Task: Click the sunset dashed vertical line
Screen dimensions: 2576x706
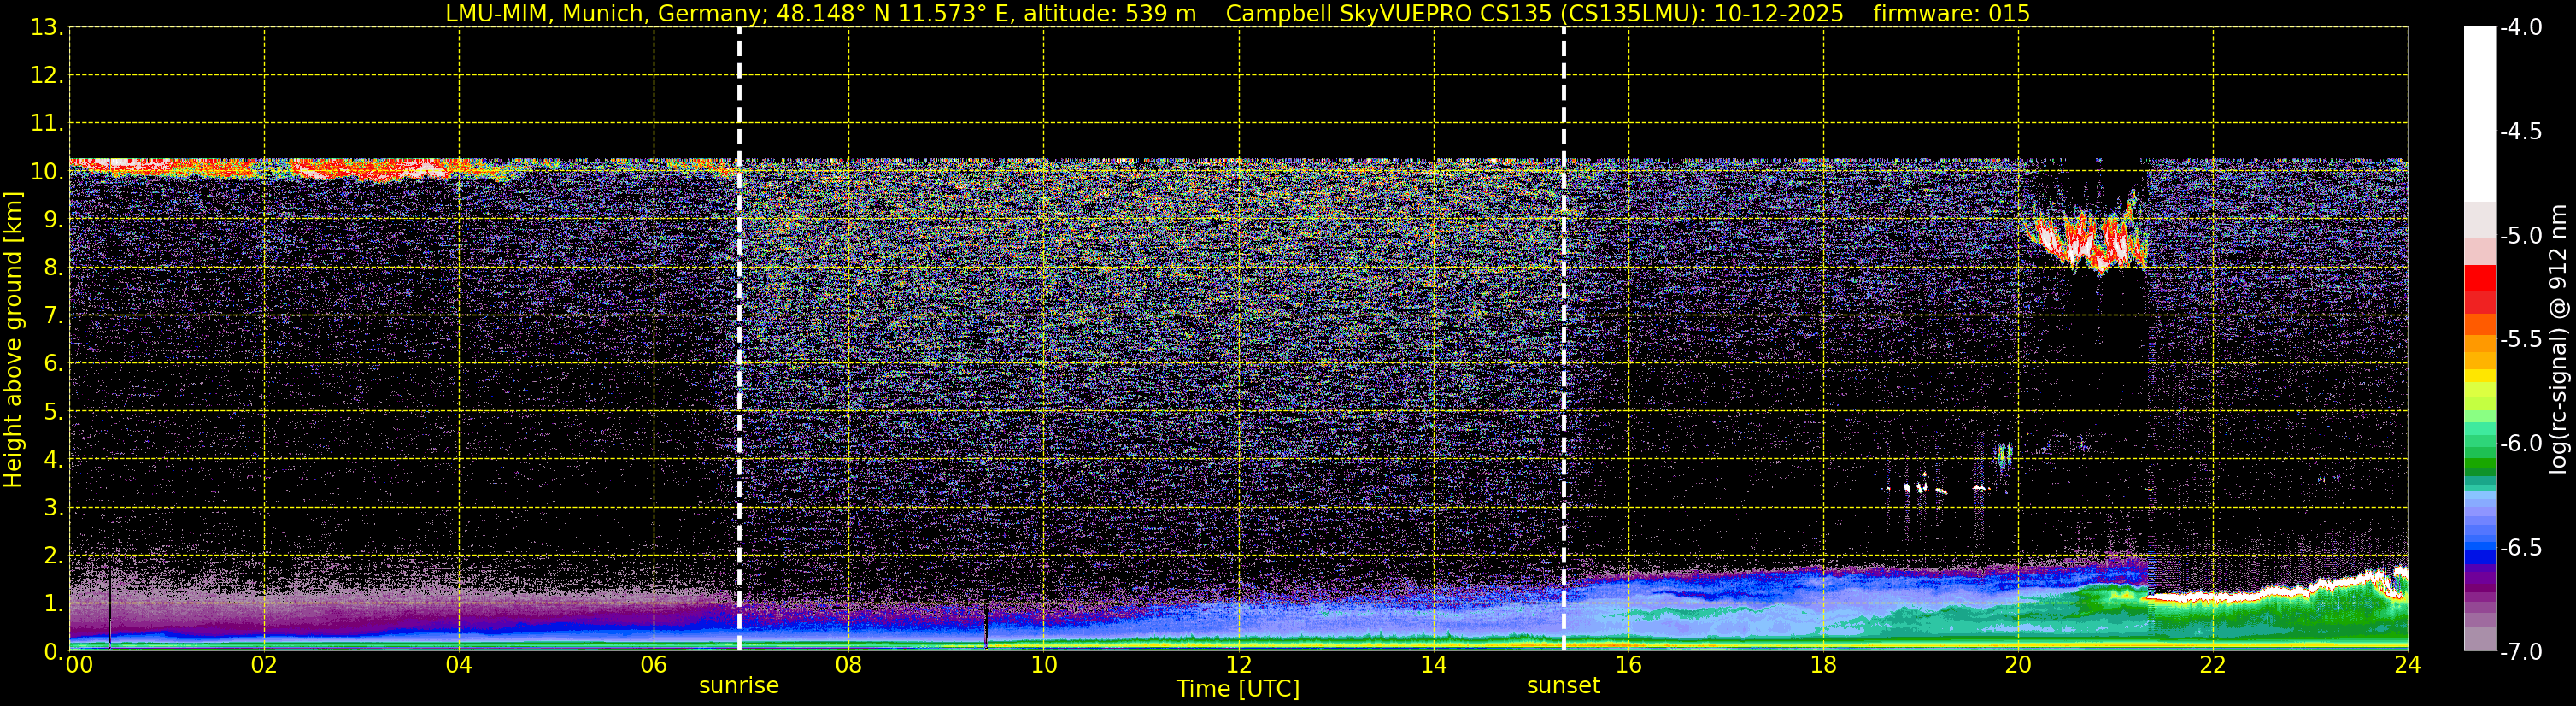Action: [x=1563, y=339]
